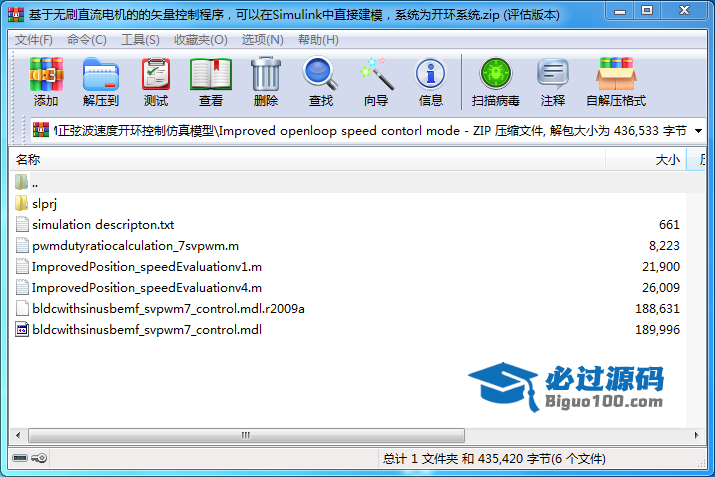This screenshot has height=477, width=715.
Task: Close the WinRAR window
Action: 684,11
